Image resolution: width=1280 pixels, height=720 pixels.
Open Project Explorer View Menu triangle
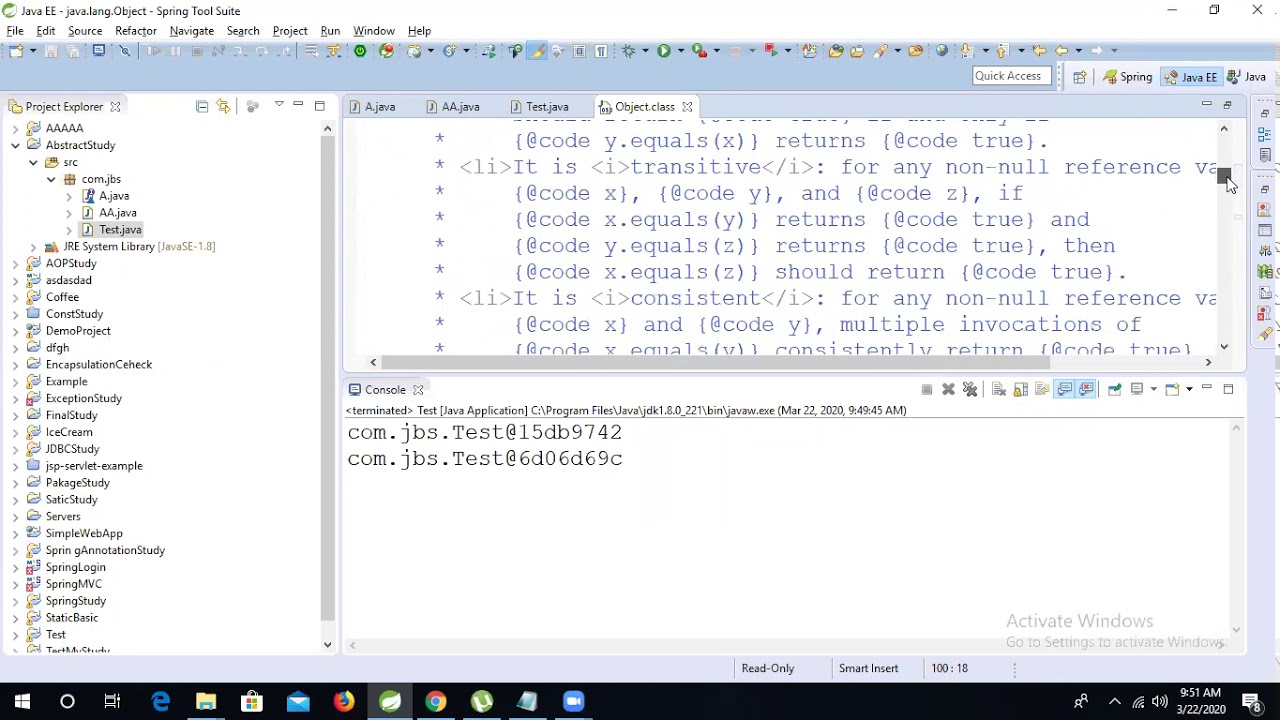(x=279, y=105)
